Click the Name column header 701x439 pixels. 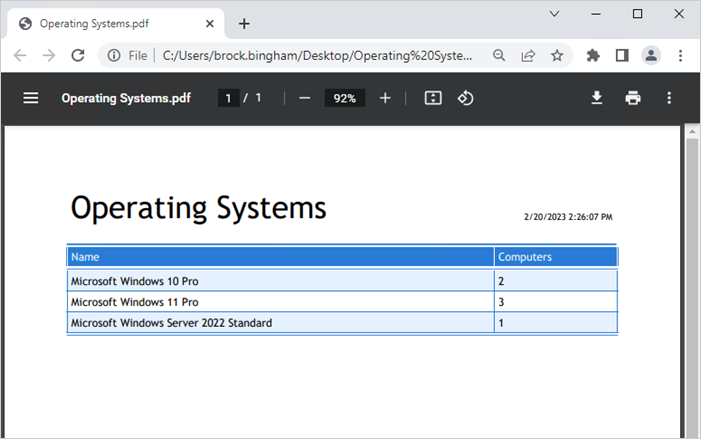(281, 257)
